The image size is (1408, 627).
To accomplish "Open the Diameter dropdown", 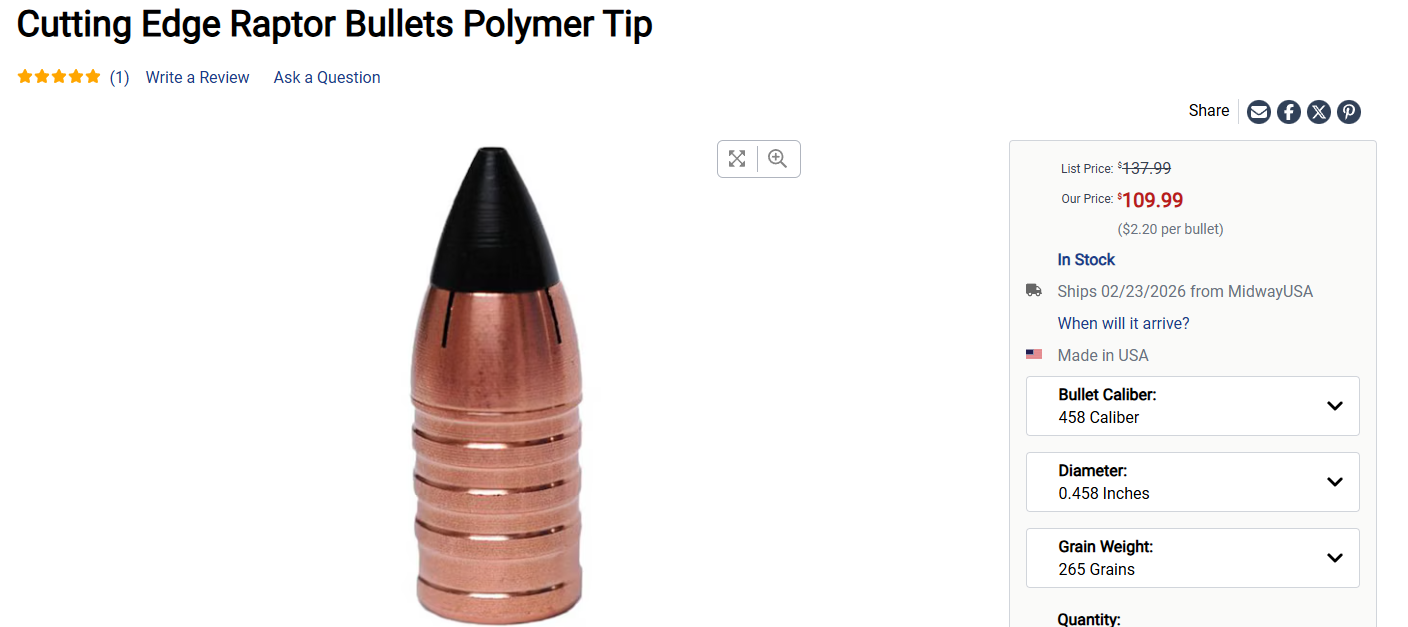I will pos(1192,482).
